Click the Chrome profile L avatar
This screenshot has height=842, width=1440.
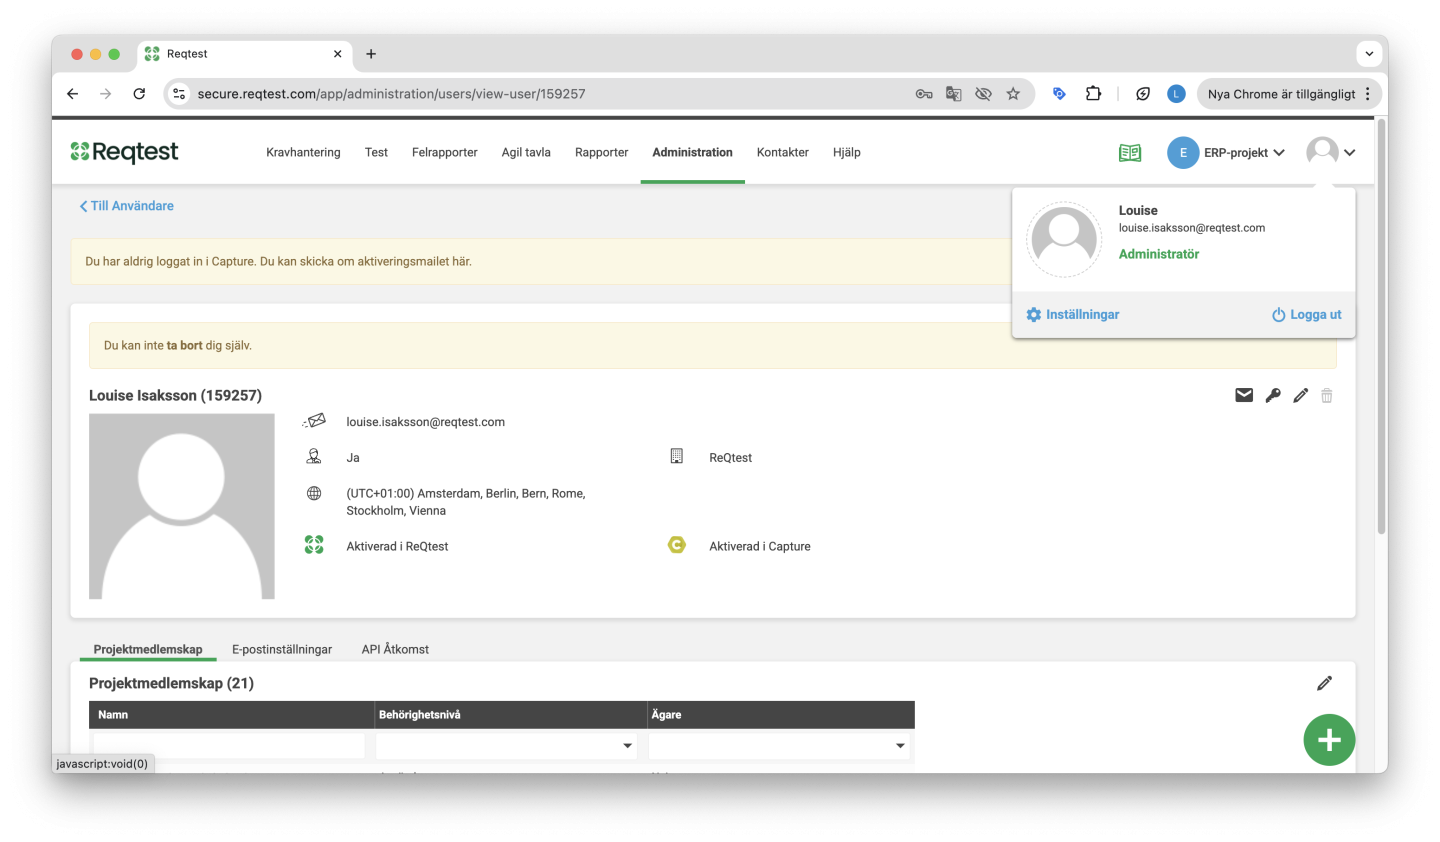1176,94
